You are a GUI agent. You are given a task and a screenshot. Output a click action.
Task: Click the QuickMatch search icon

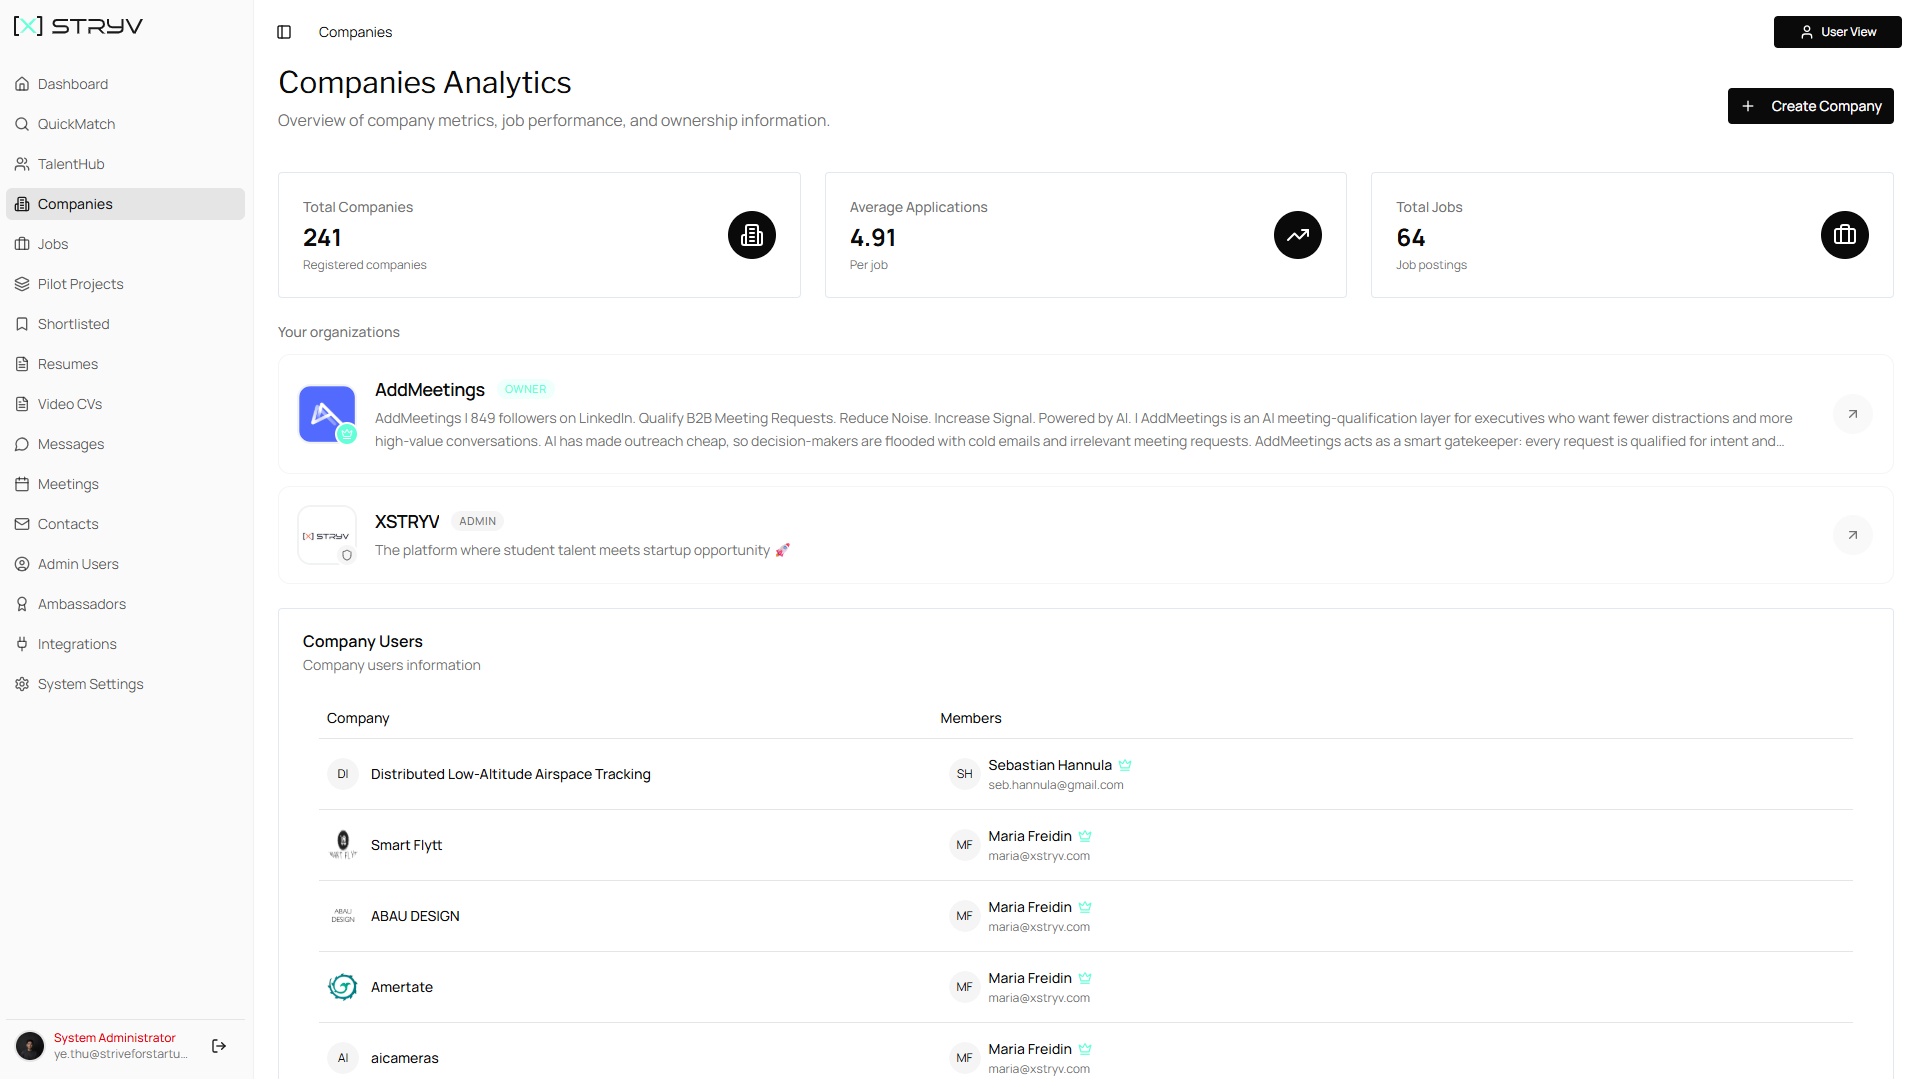22,124
